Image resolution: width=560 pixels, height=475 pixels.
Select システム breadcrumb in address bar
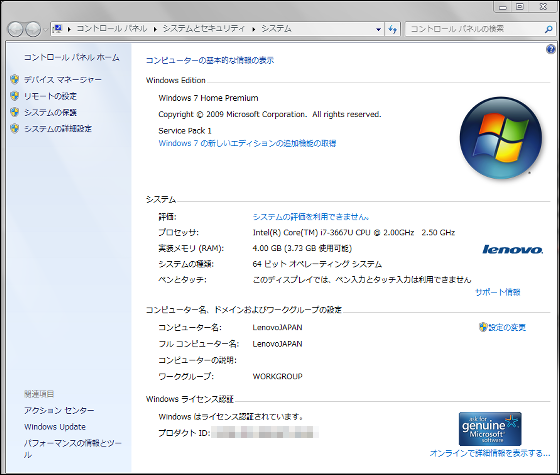pyautogui.click(x=276, y=29)
